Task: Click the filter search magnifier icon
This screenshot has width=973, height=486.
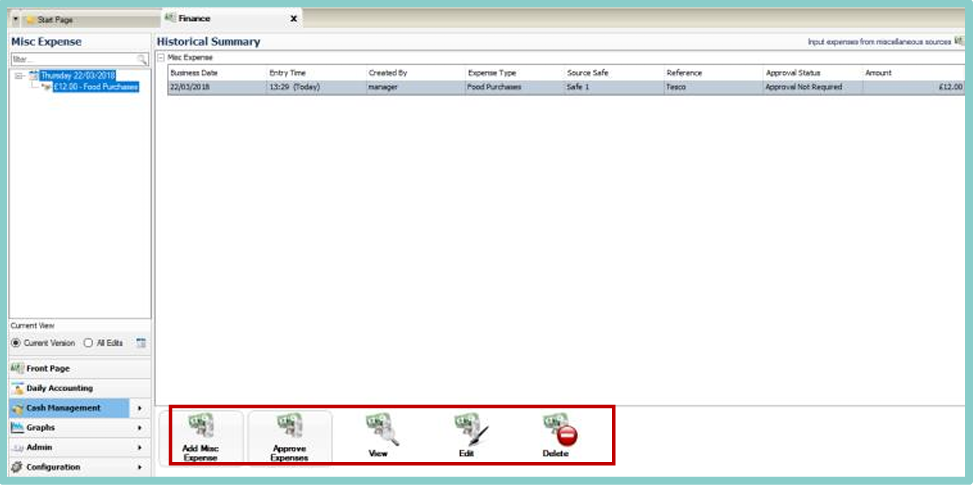Action: point(142,60)
